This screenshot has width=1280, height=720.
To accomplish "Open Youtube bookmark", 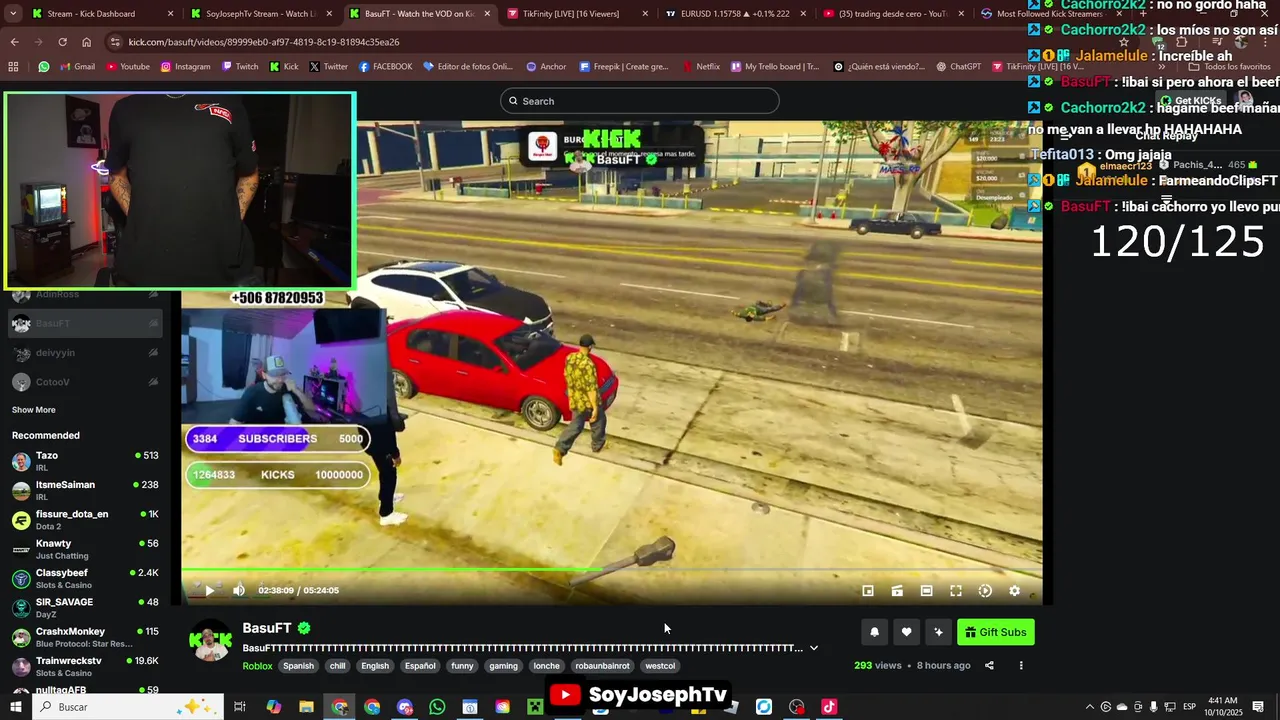I will coord(127,67).
